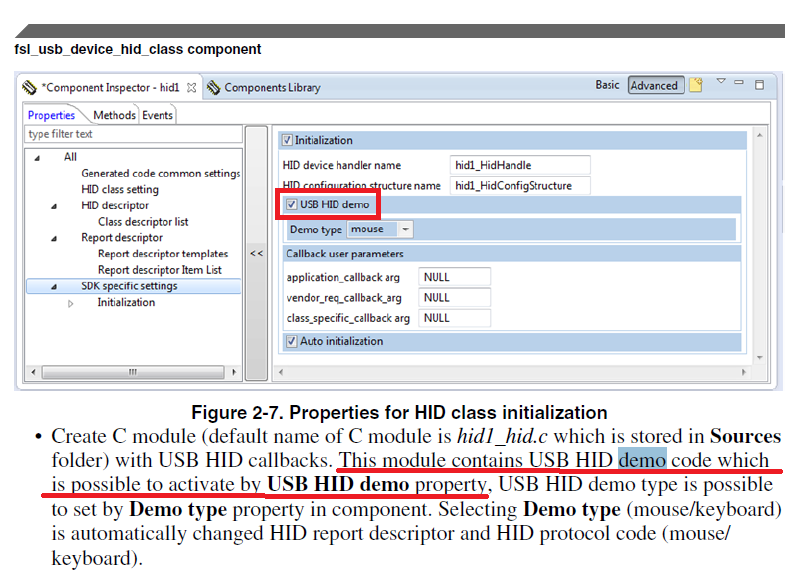Select Report descriptor Item List

(160, 270)
